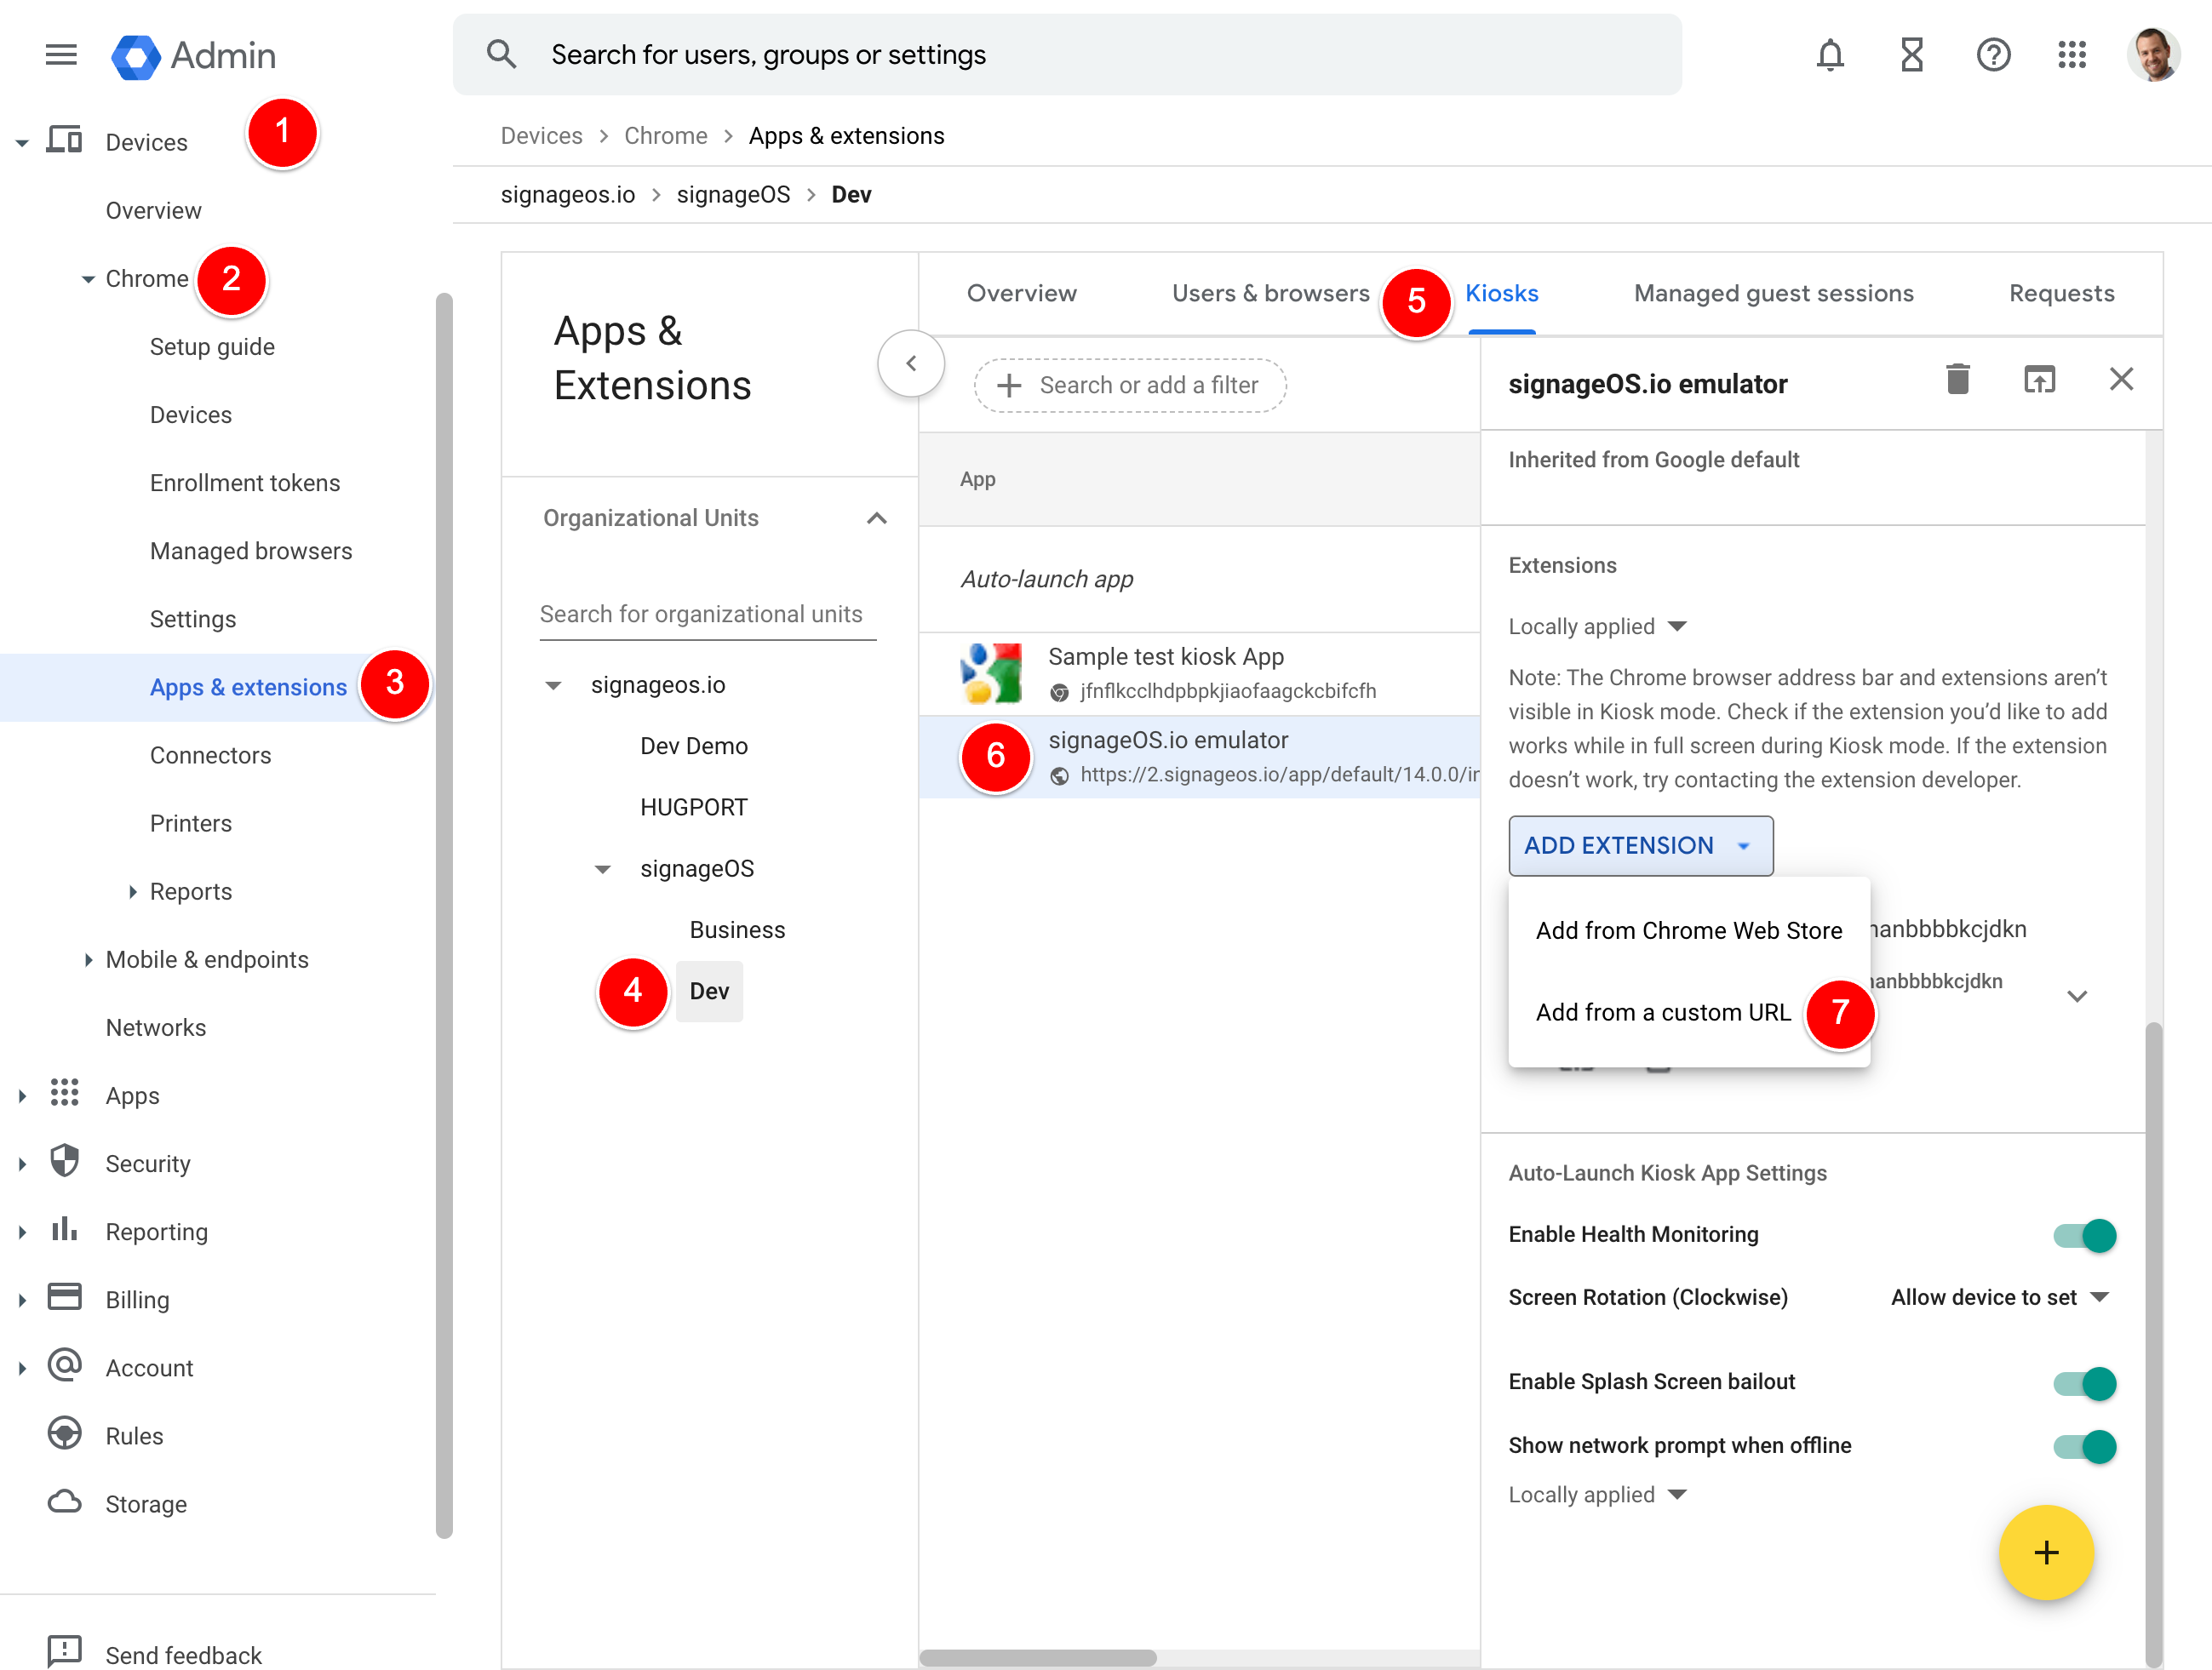Click Search for organizational units field

708,614
